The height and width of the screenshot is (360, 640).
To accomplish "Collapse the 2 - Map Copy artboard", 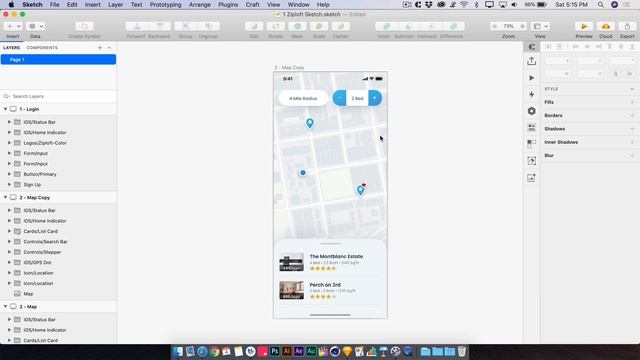I will pos(6,198).
